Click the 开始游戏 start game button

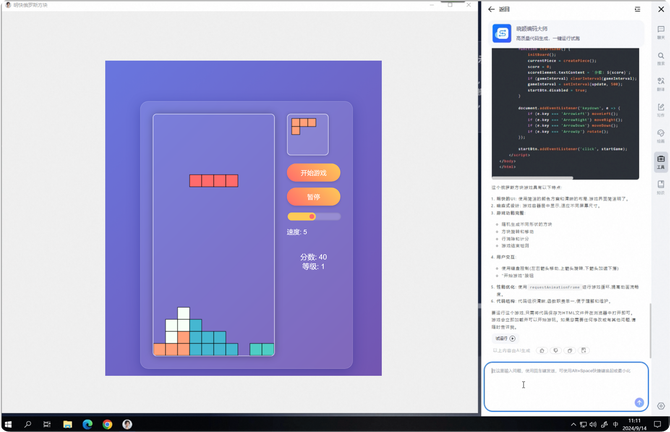314,173
